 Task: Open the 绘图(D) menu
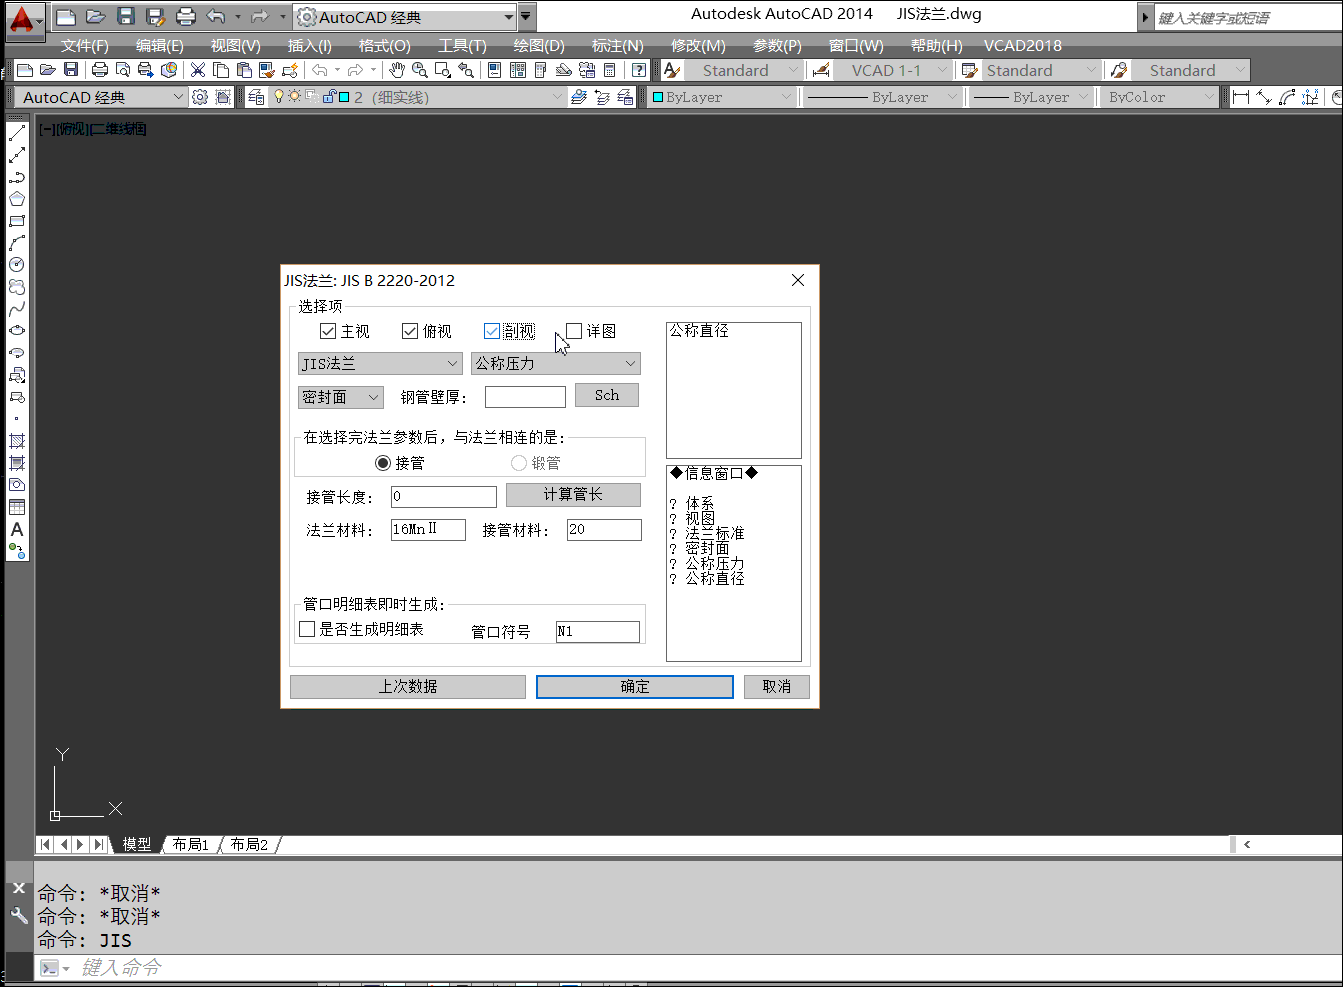click(538, 45)
